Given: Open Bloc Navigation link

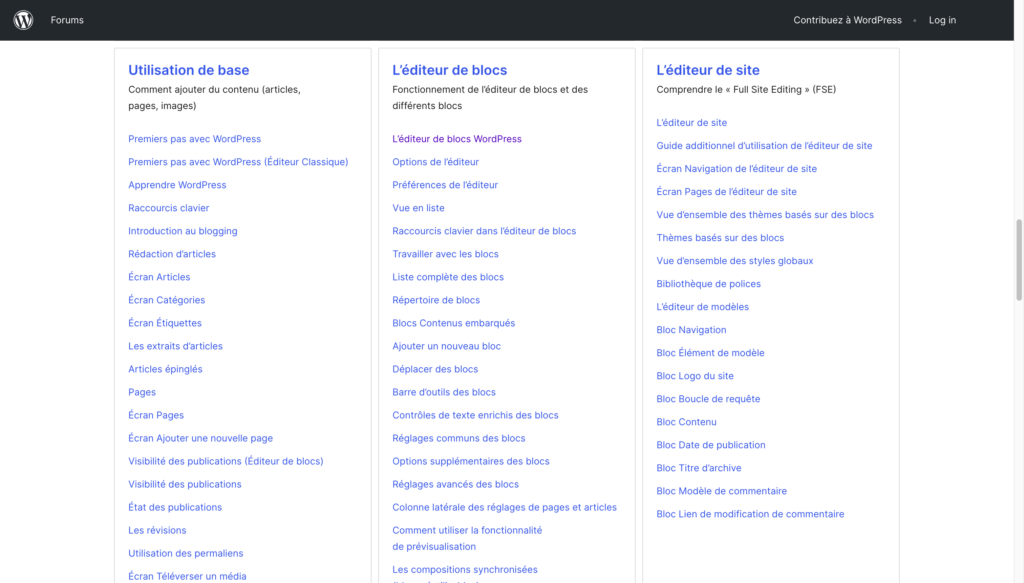Looking at the screenshot, I should pos(691,330).
